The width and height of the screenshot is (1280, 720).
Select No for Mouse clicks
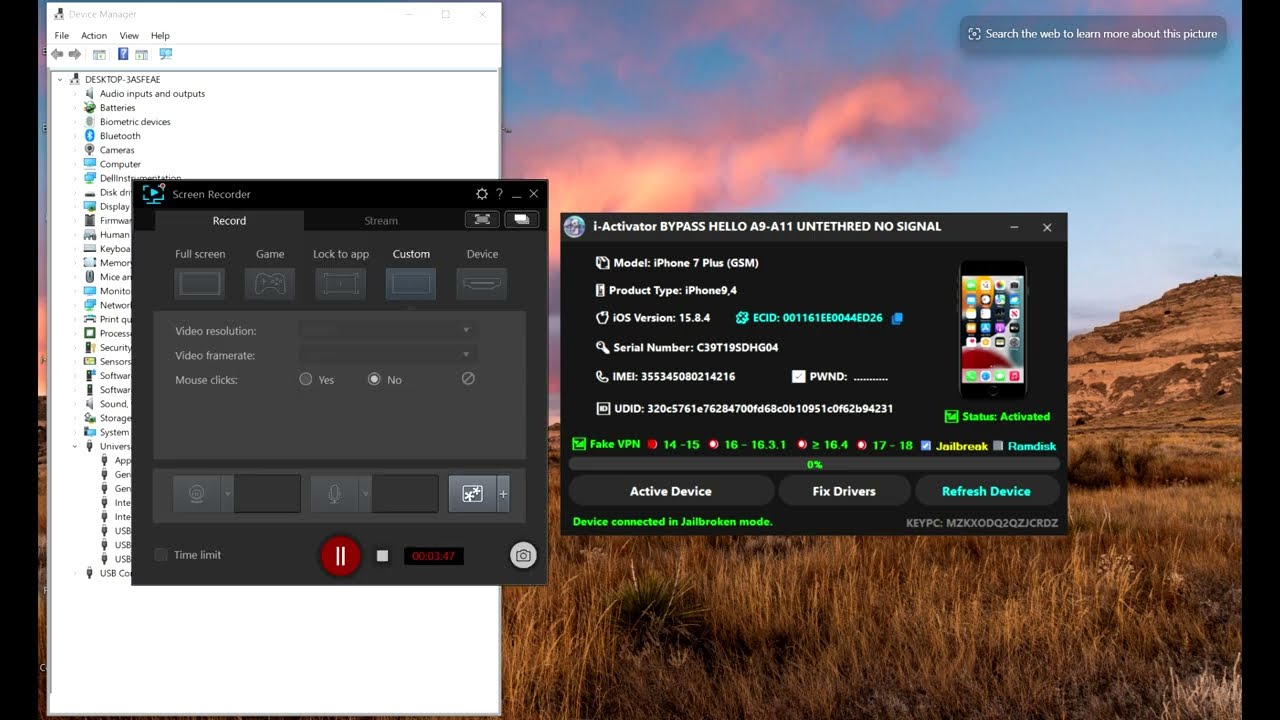click(x=374, y=379)
